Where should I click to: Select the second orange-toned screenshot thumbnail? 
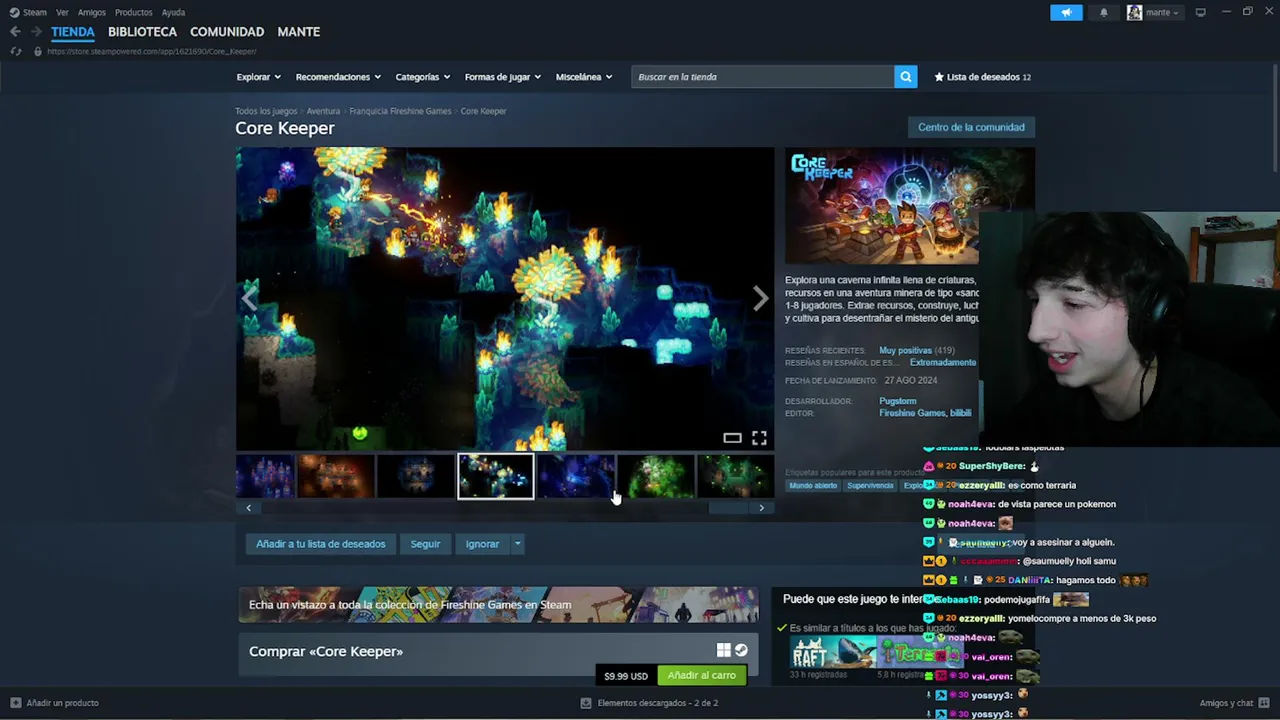[336, 476]
